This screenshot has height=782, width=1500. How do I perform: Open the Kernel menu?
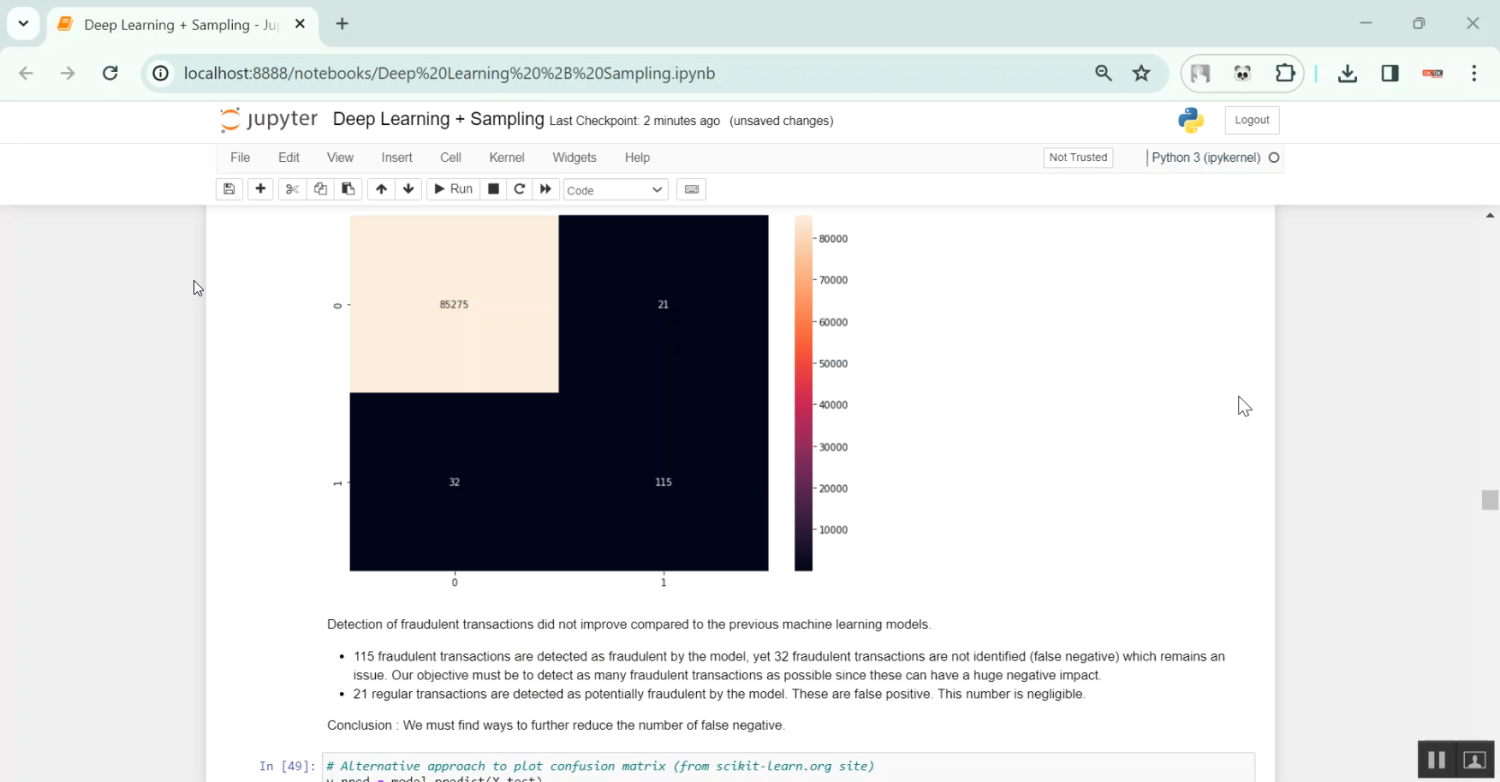pyautogui.click(x=506, y=157)
